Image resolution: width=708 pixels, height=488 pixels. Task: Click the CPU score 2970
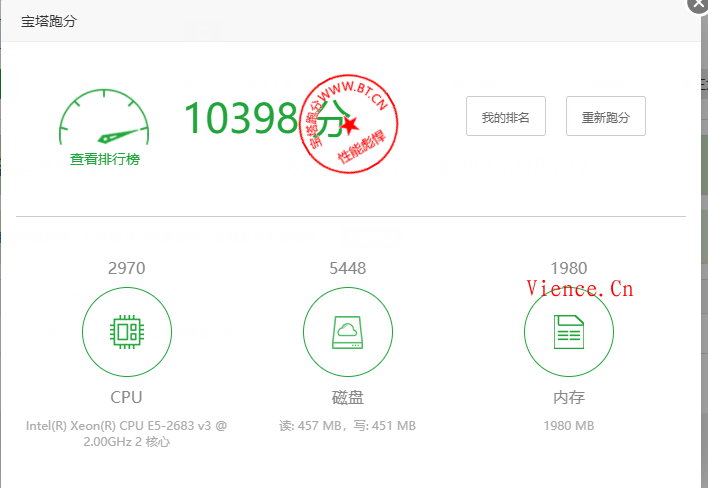pyautogui.click(x=126, y=268)
